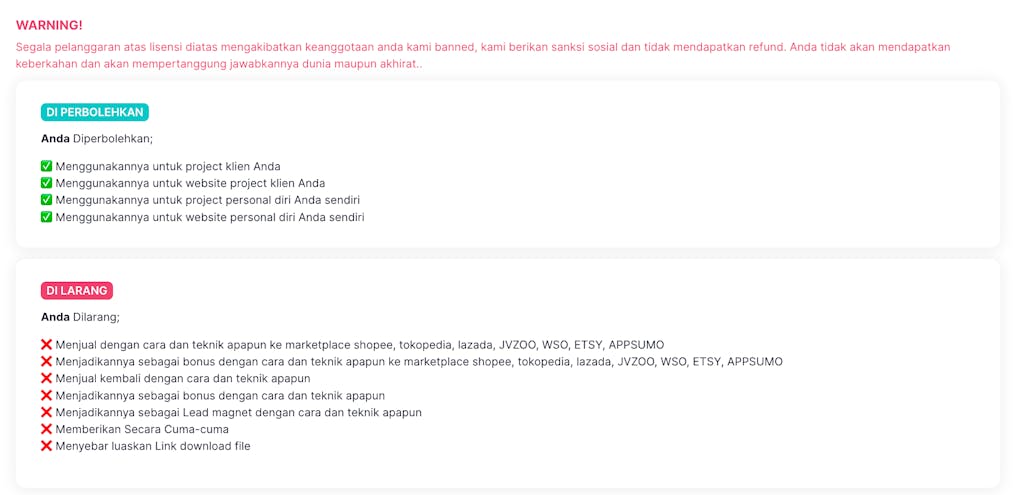The image size is (1016, 495).
Task: Click the text "Menjual kembali dengan cara dan teknik apapun"
Action: click(x=183, y=378)
